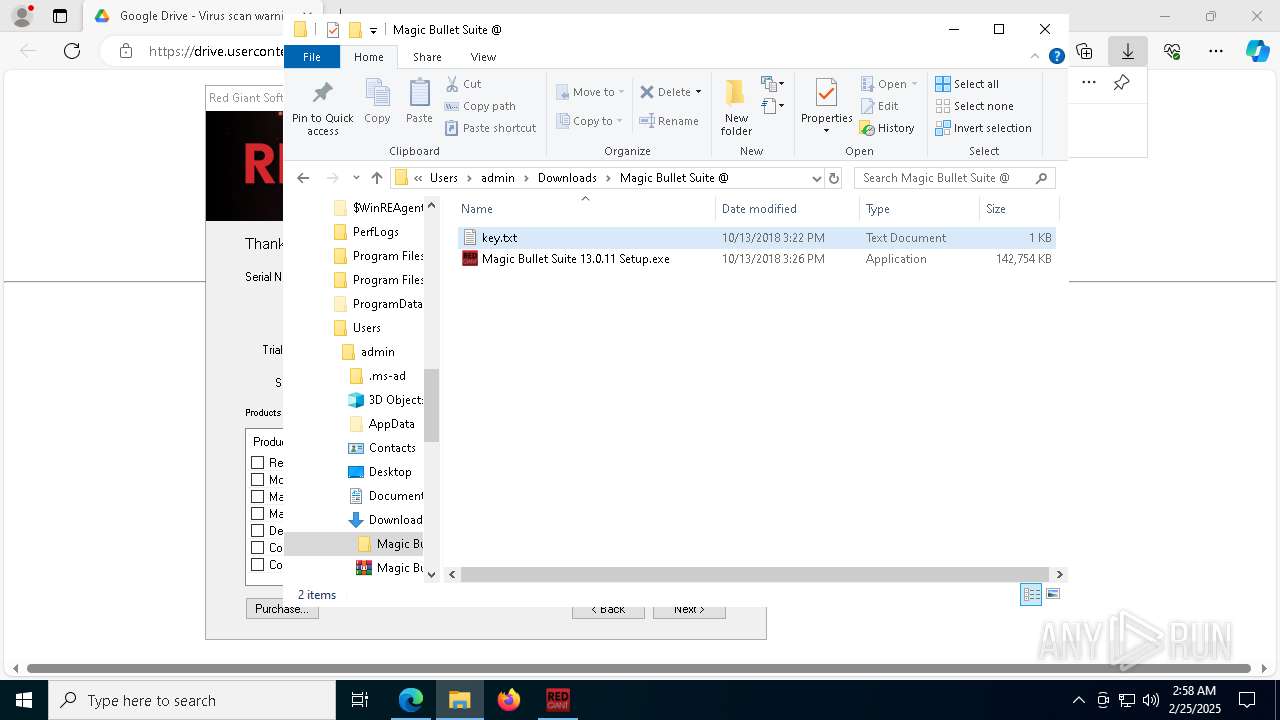Click the Search Magic Bullet Suite field
The image size is (1280, 720).
click(955, 178)
